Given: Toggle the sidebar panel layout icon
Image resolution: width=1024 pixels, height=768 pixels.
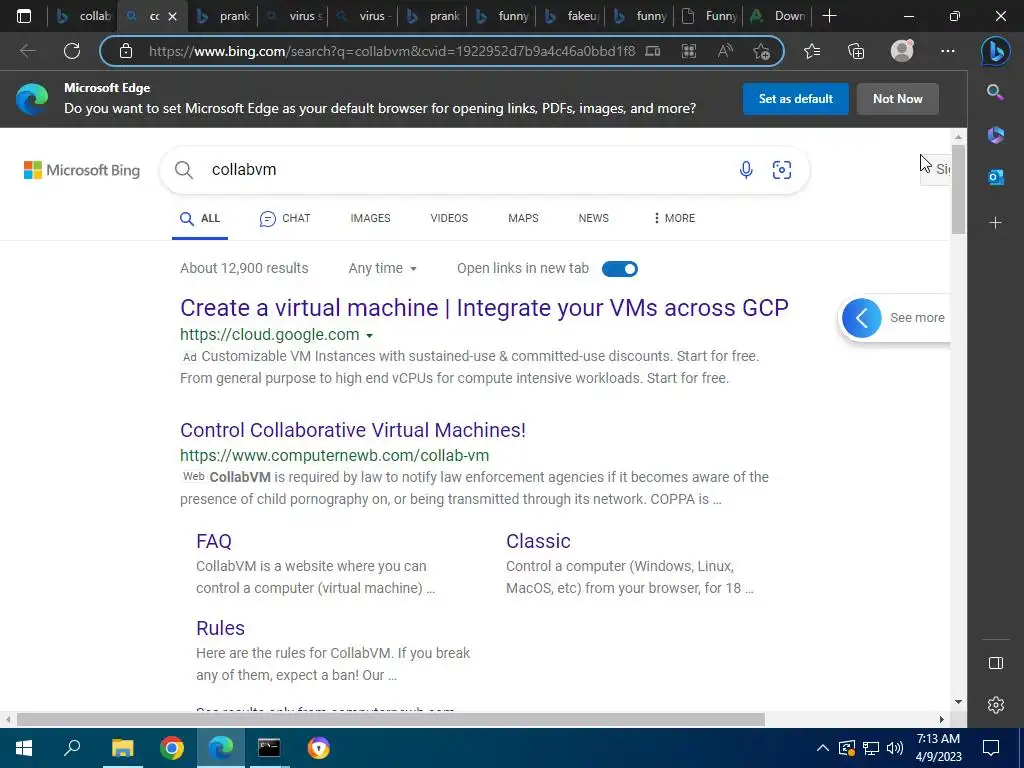Looking at the screenshot, I should click(995, 663).
